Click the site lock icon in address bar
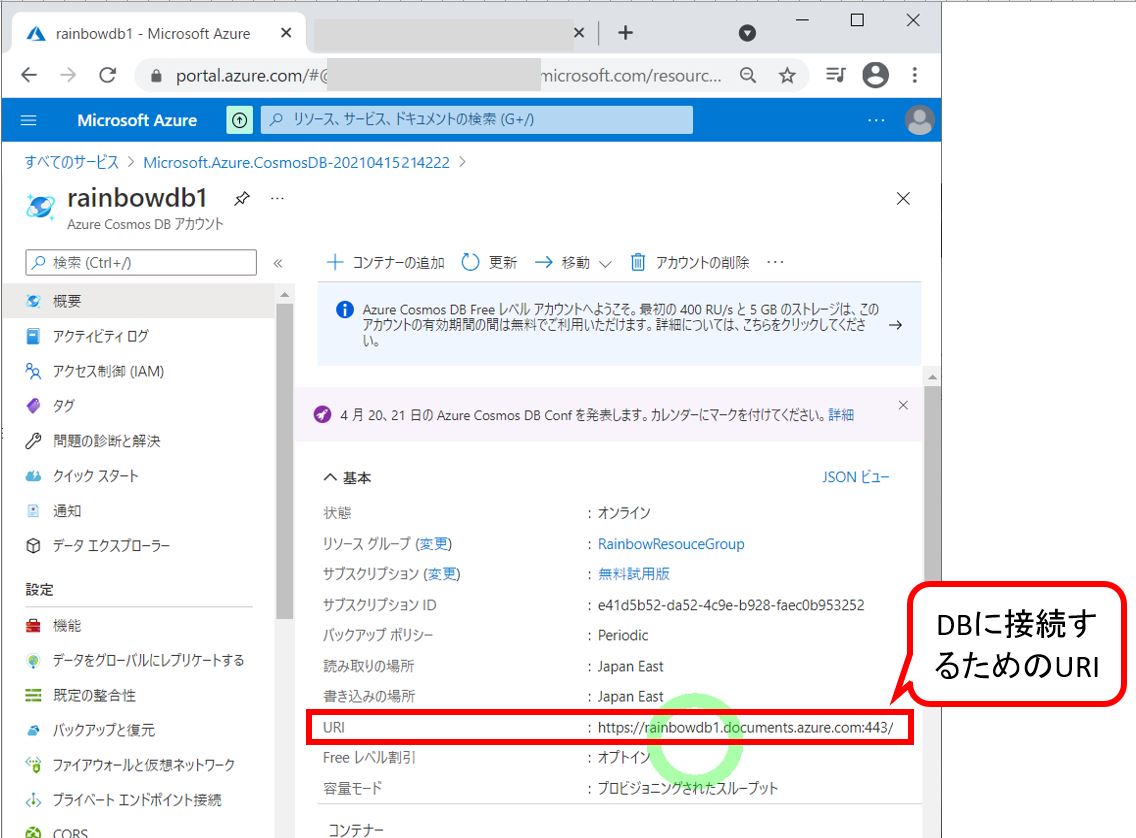This screenshot has width=1136, height=838. [x=156, y=75]
